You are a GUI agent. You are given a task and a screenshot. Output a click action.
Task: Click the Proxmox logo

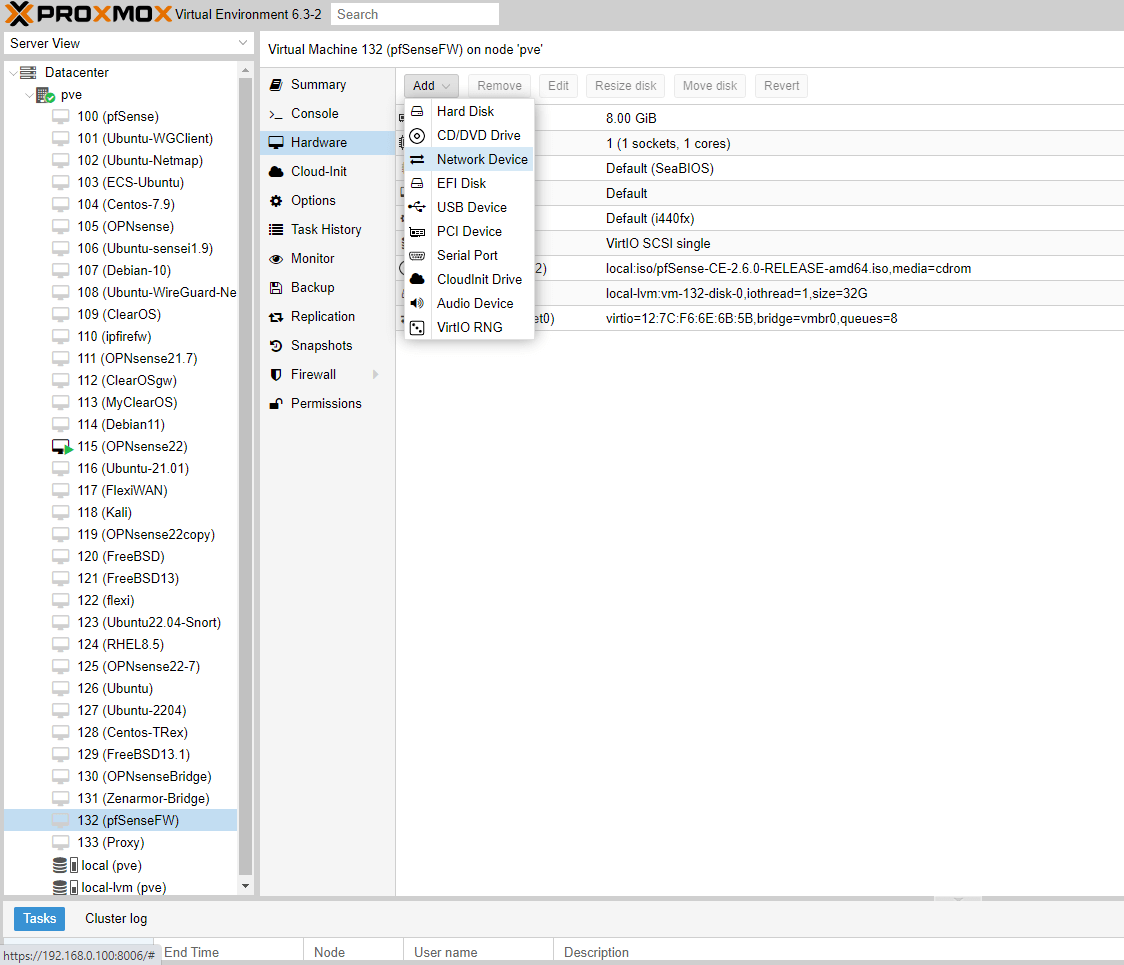click(89, 14)
